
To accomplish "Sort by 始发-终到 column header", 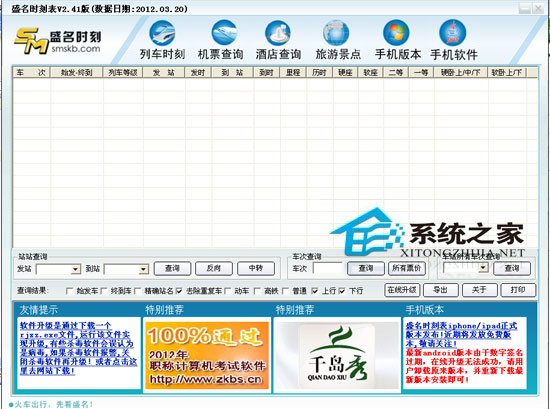I will coord(76,73).
